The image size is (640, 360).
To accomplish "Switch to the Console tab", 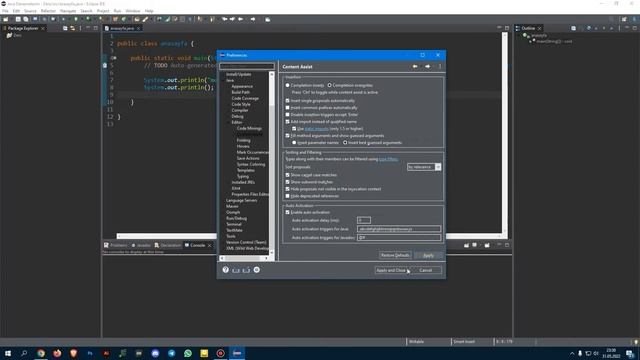I will 198,245.
